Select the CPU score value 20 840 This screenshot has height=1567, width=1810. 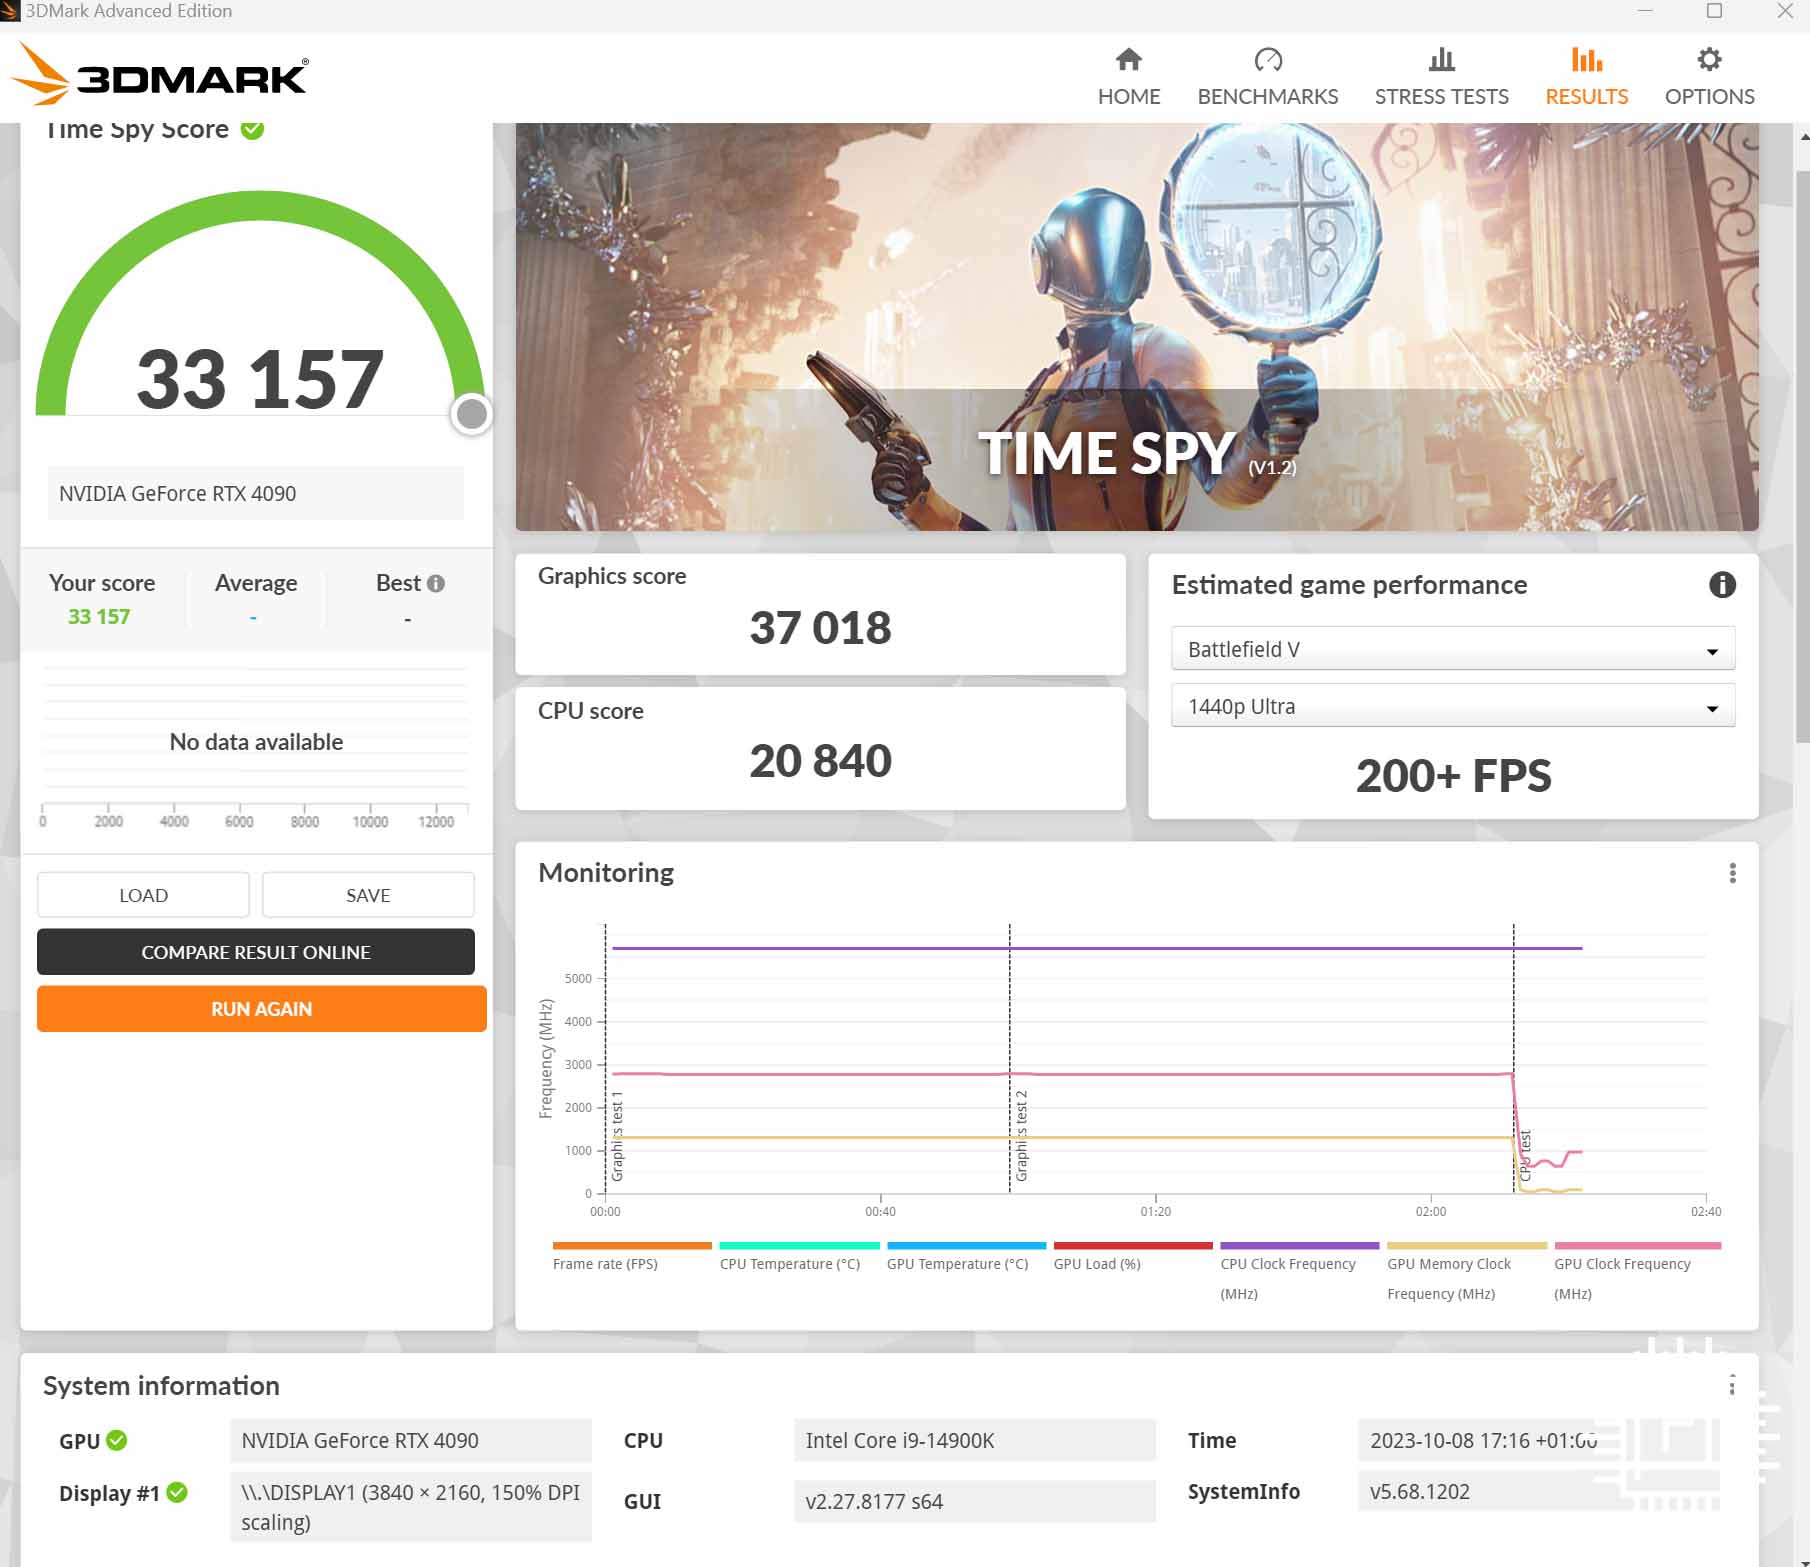point(820,761)
